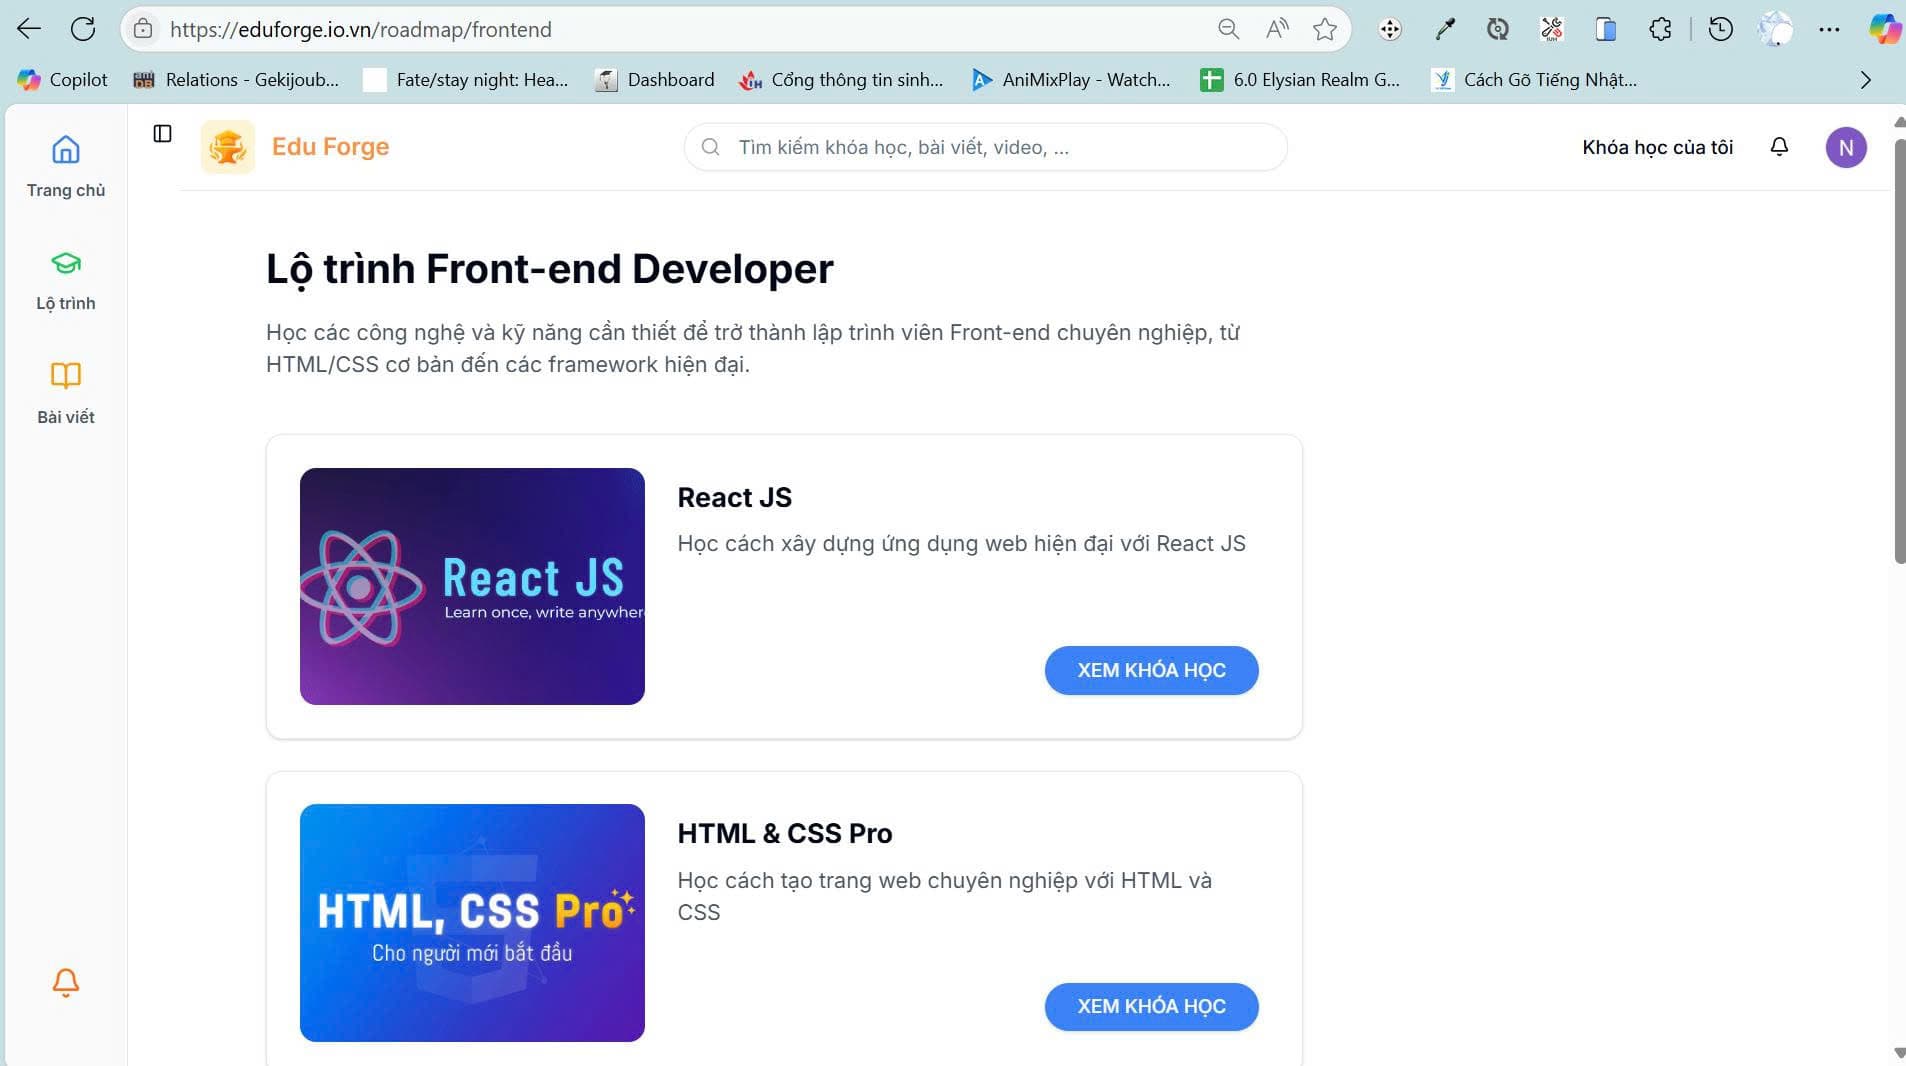Click the Edu Forge logo icon
Screen dimensions: 1906x1066
[228, 147]
